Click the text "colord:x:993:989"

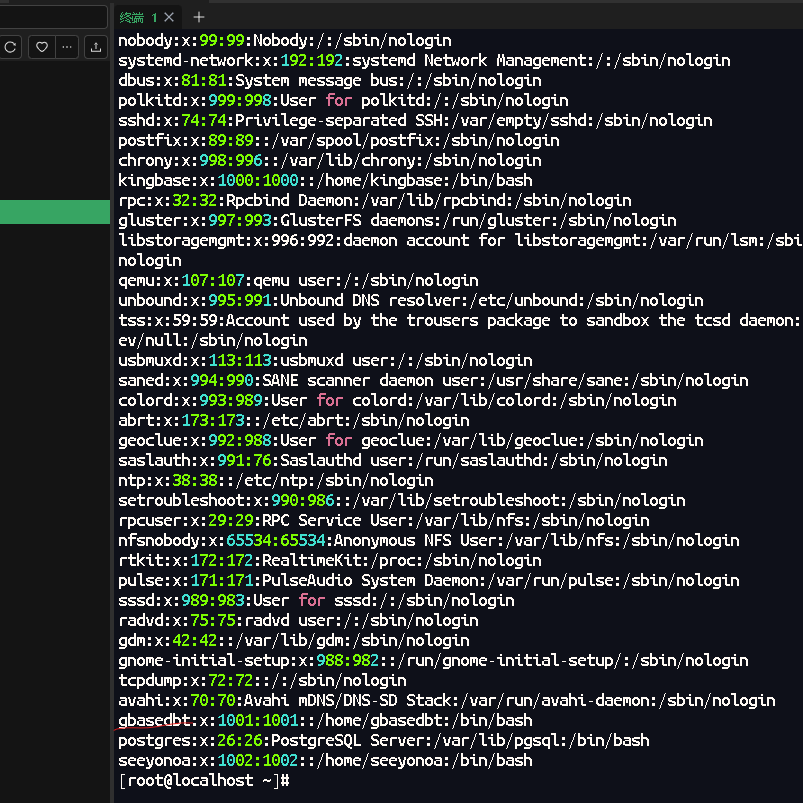[x=190, y=400]
